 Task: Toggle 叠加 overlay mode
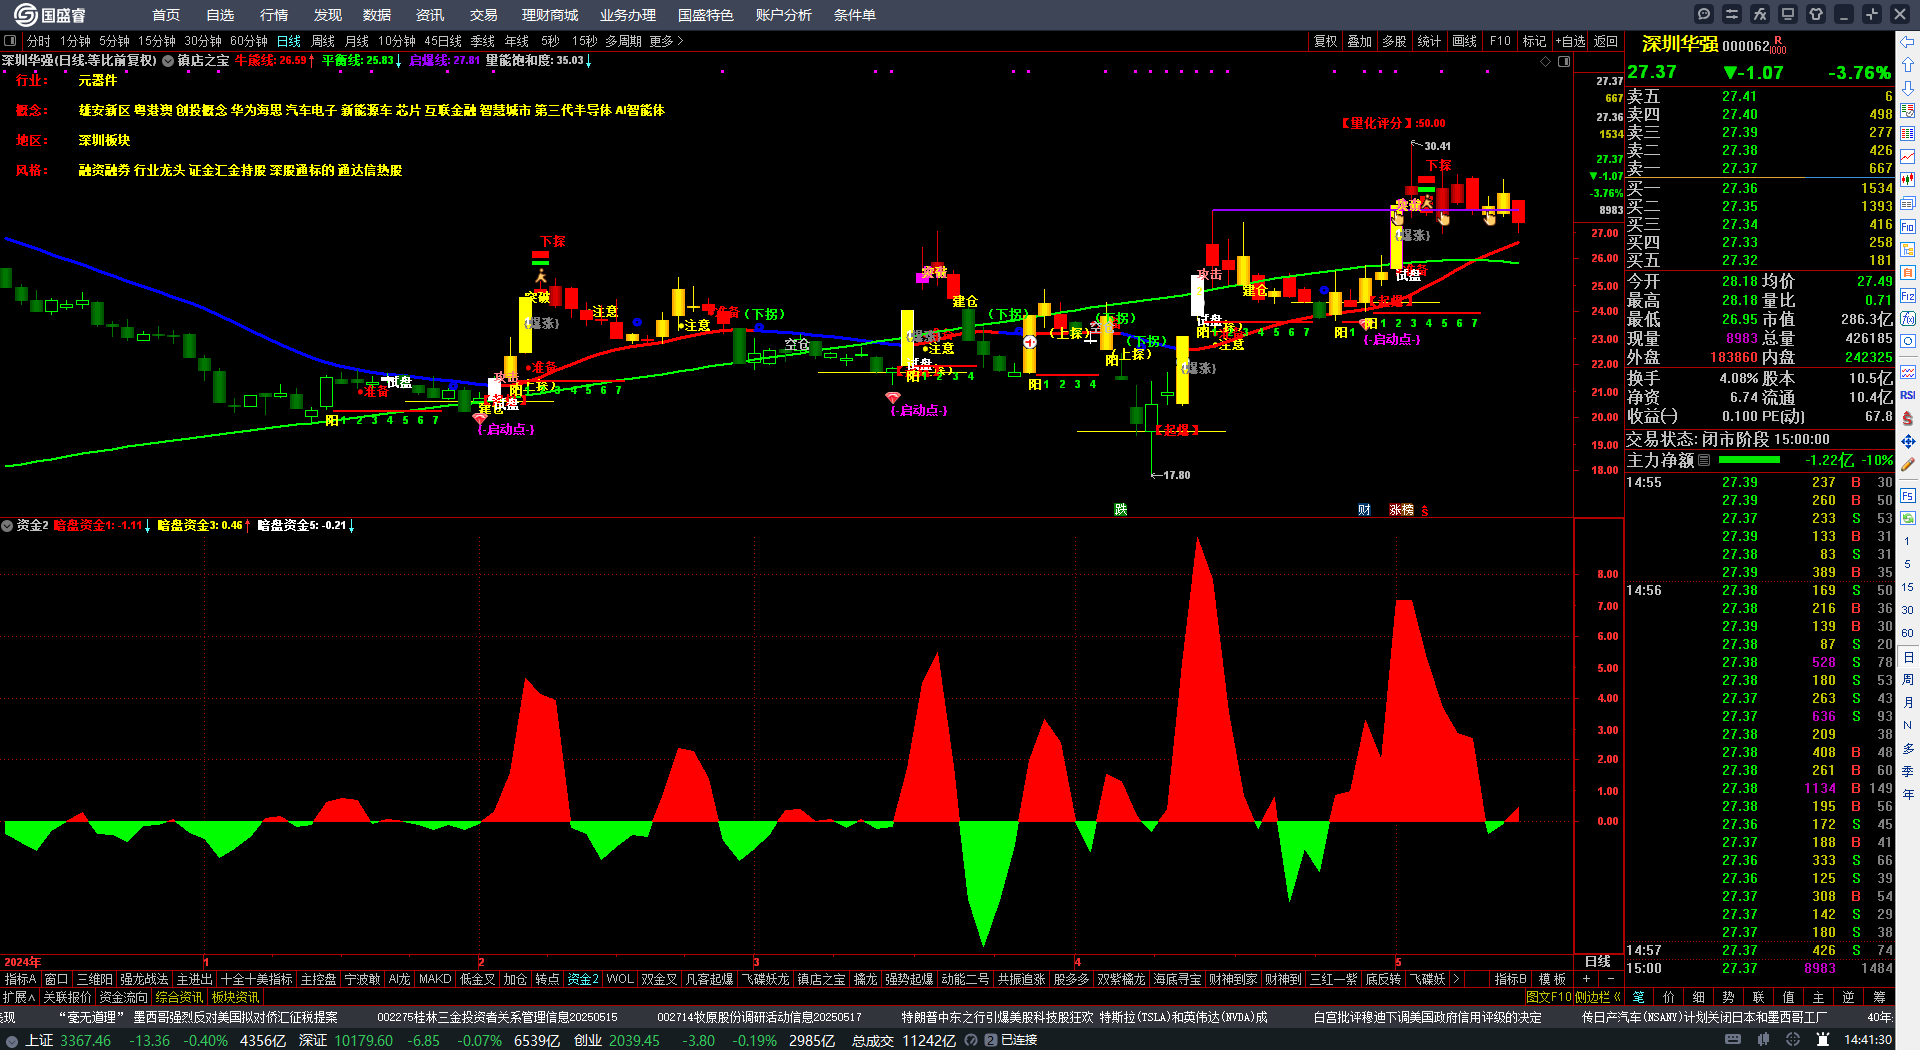(x=1359, y=41)
